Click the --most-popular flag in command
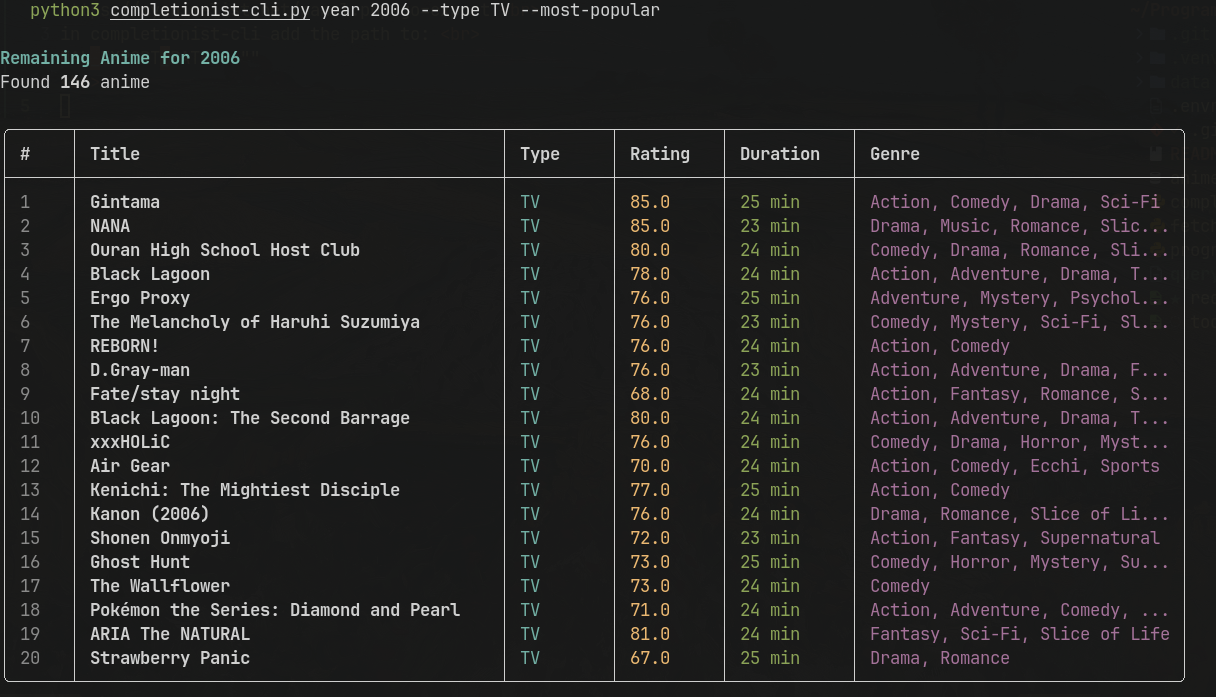1216x697 pixels. 590,11
